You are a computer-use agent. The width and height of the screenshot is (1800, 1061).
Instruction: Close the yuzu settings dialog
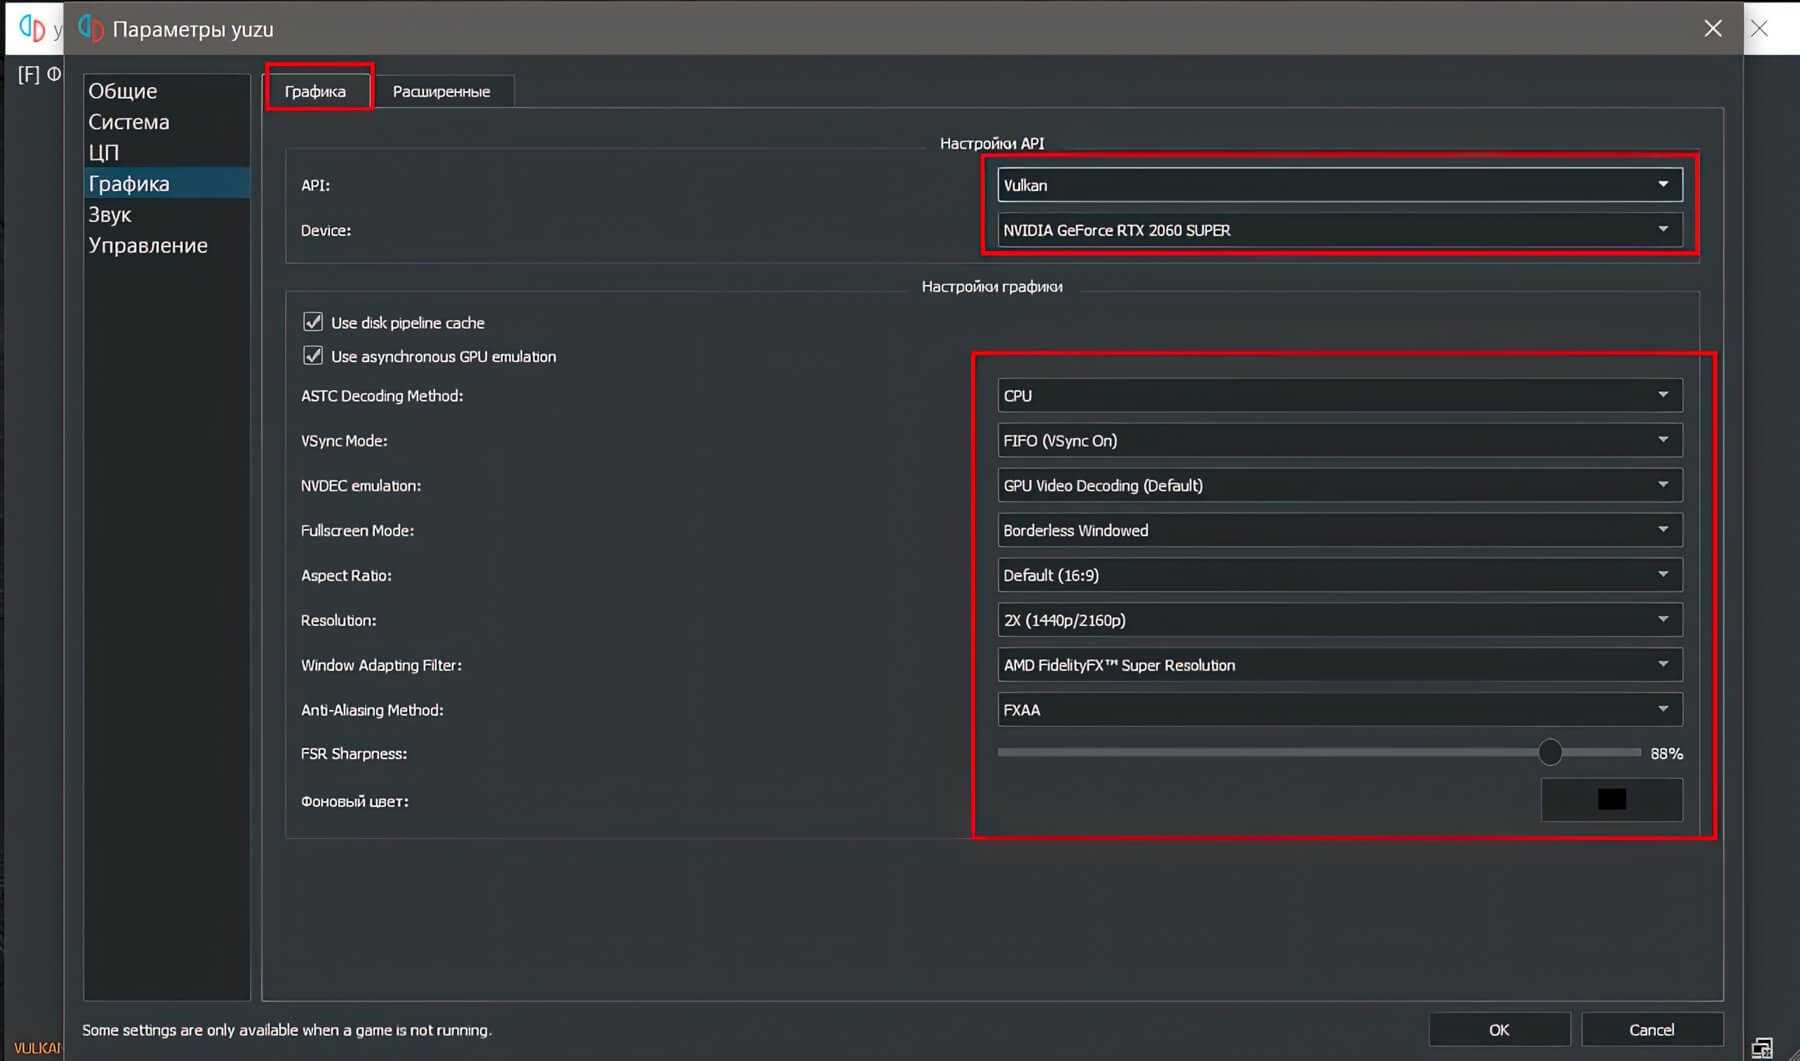pos(1713,29)
